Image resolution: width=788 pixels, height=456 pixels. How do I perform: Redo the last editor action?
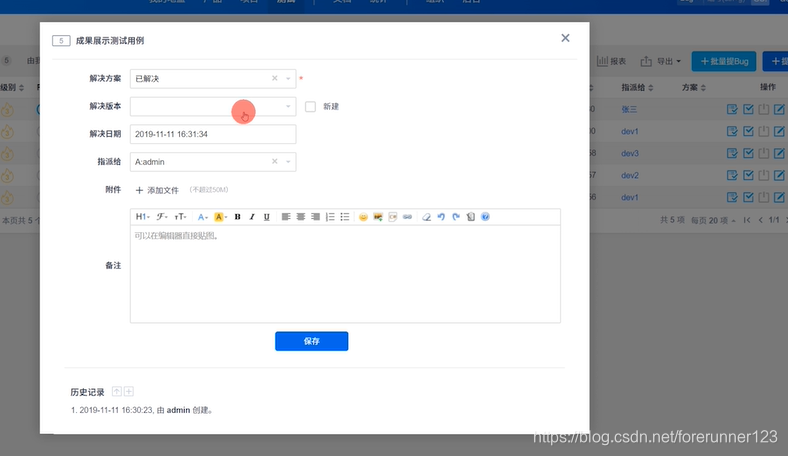(456, 217)
